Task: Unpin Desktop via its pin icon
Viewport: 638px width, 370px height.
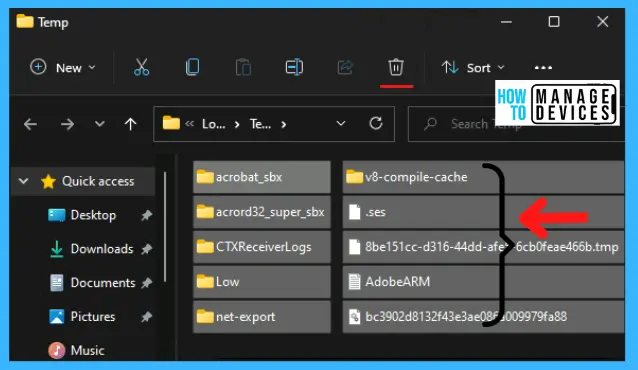Action: 146,215
